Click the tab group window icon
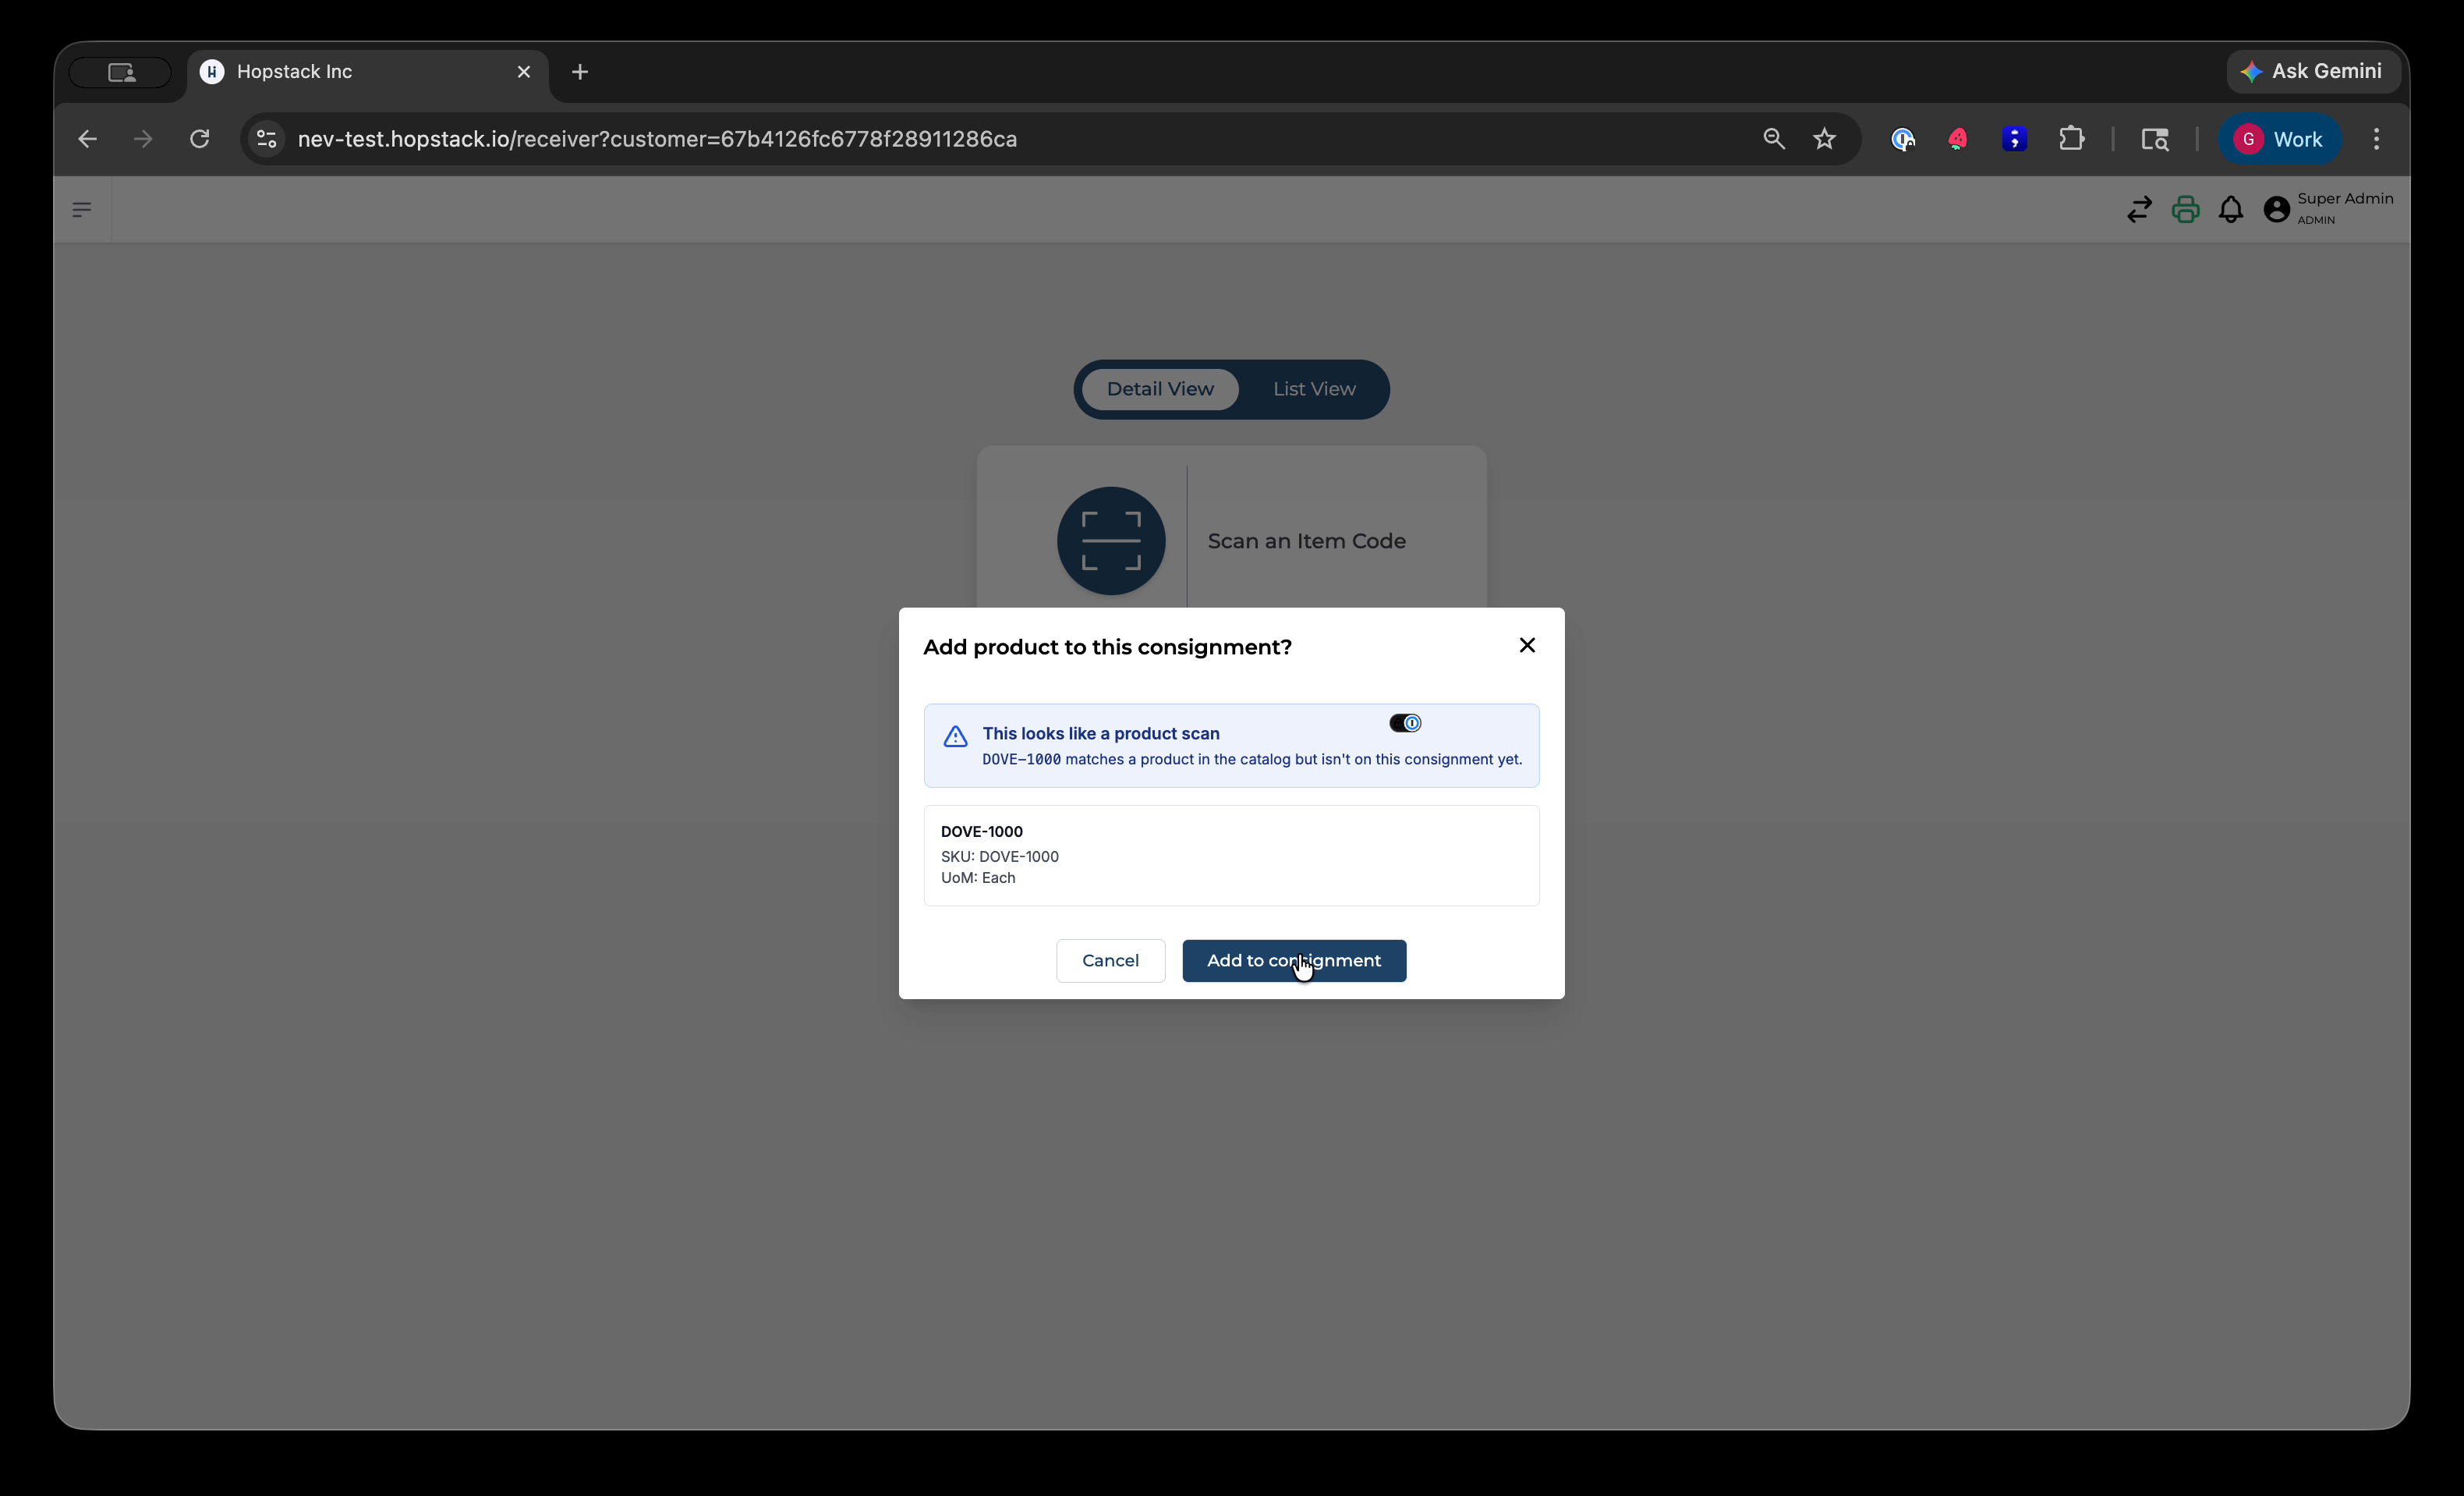This screenshot has width=2464, height=1496. [121, 72]
